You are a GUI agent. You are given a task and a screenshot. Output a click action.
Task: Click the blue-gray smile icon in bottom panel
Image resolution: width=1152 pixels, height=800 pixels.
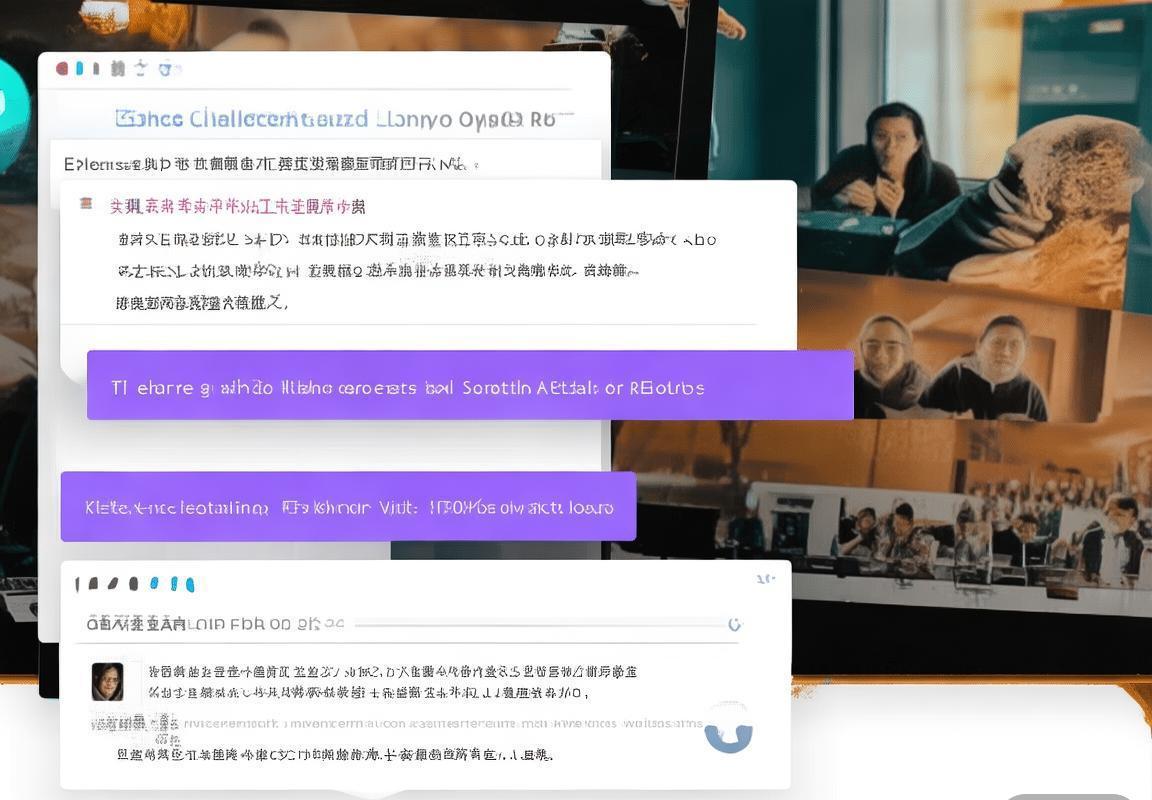(x=728, y=734)
